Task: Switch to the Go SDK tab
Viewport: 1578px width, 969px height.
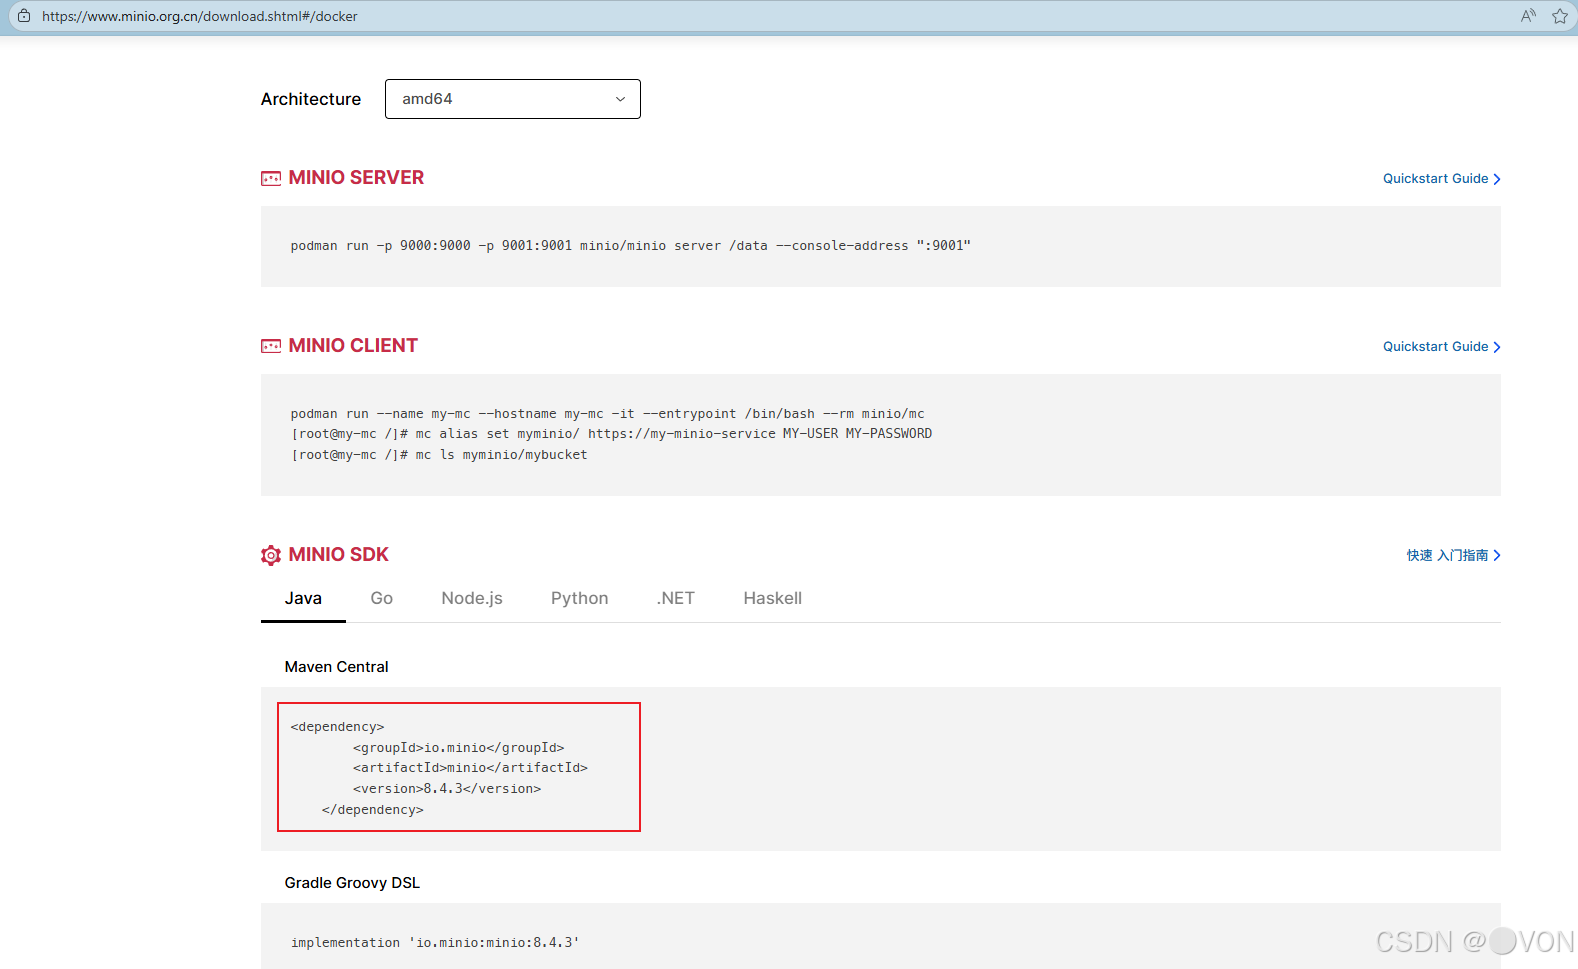Action: (382, 598)
